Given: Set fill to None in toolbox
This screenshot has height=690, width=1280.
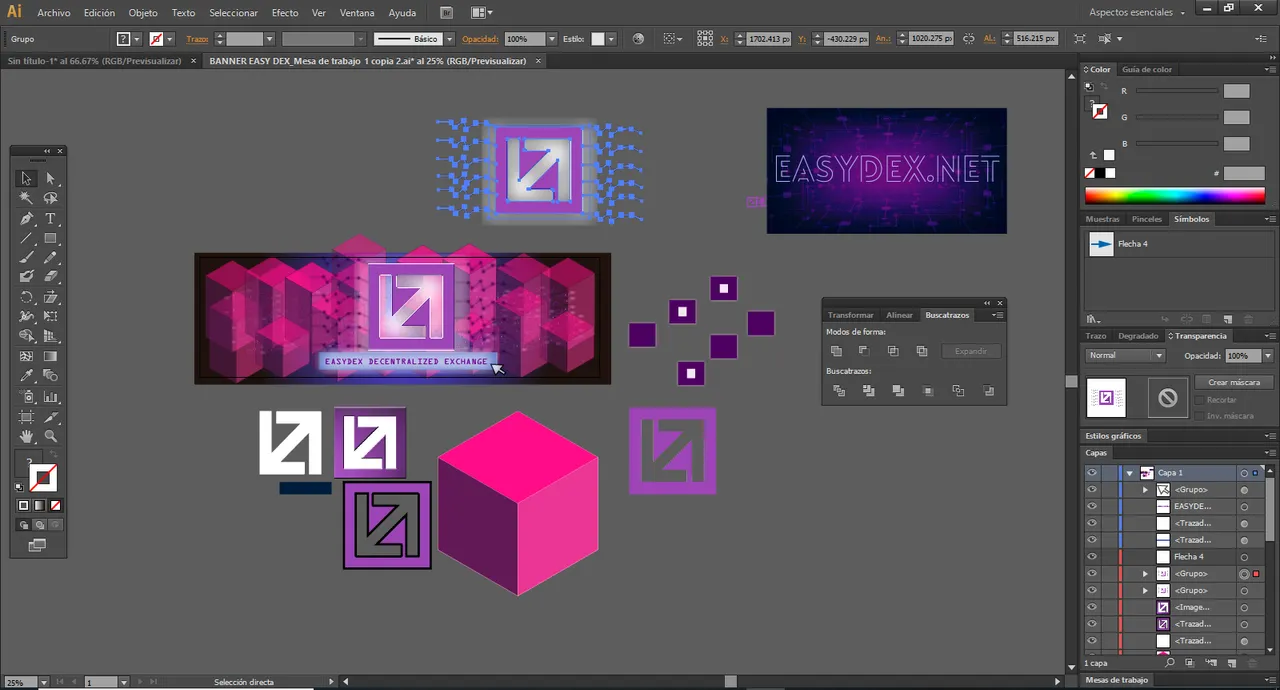Looking at the screenshot, I should 56,506.
